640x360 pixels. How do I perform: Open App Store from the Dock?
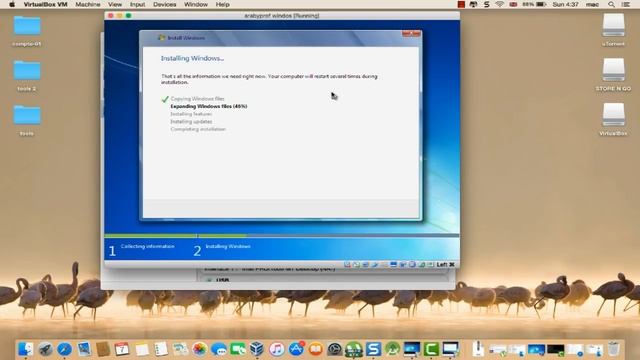[x=296, y=349]
